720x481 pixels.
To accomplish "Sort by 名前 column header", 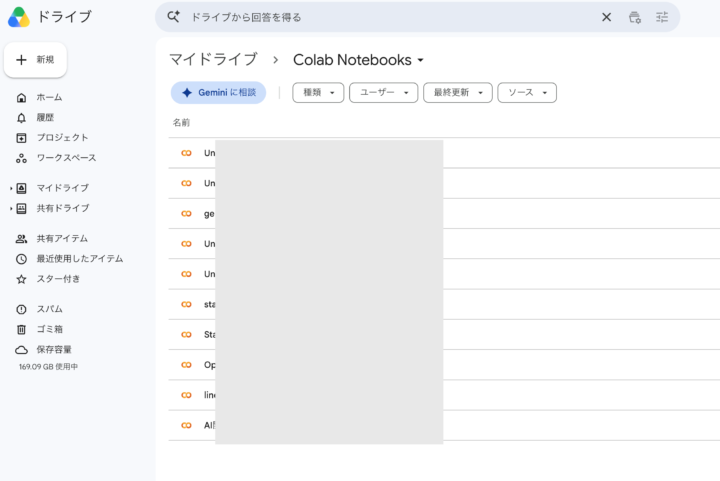I will pyautogui.click(x=181, y=123).
